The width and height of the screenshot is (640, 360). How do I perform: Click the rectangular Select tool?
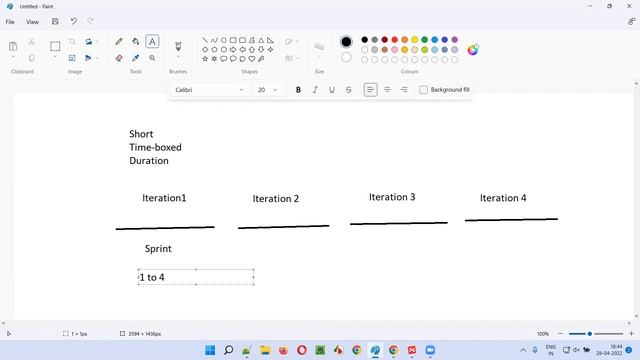point(55,46)
